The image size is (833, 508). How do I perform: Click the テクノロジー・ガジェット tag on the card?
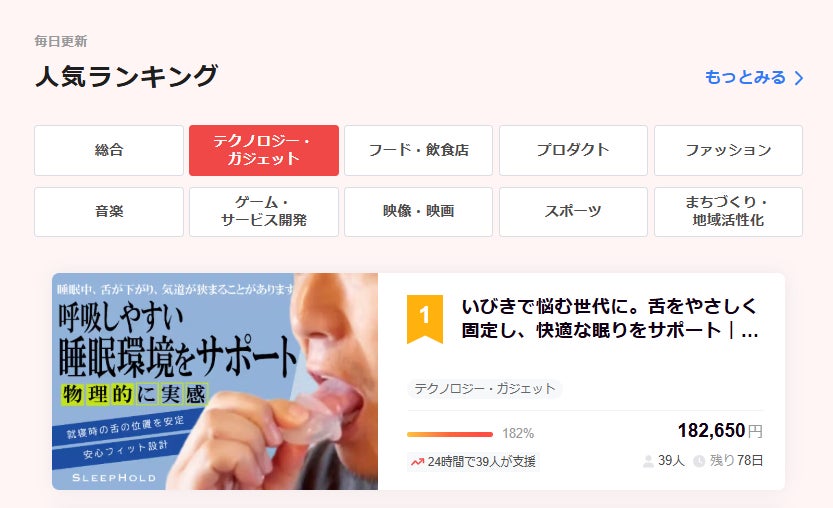[x=484, y=388]
